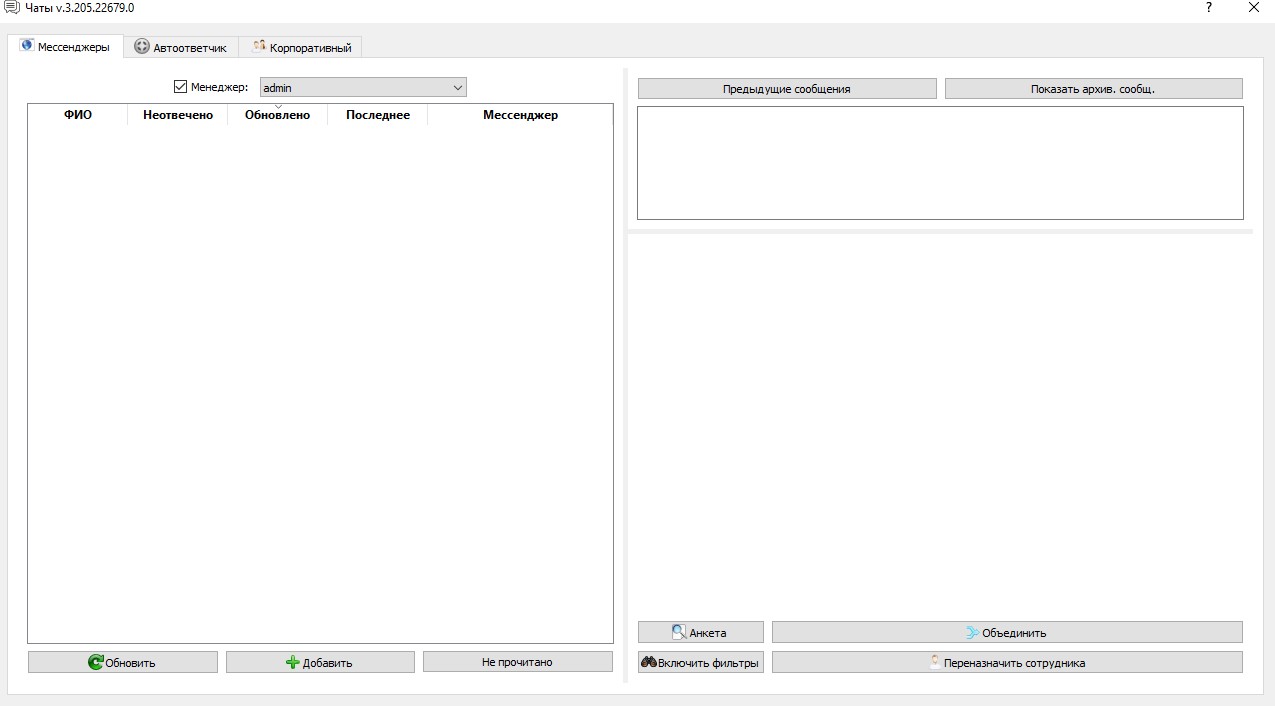Click the Не прочитано button
Image resolution: width=1275 pixels, height=706 pixels.
point(517,662)
